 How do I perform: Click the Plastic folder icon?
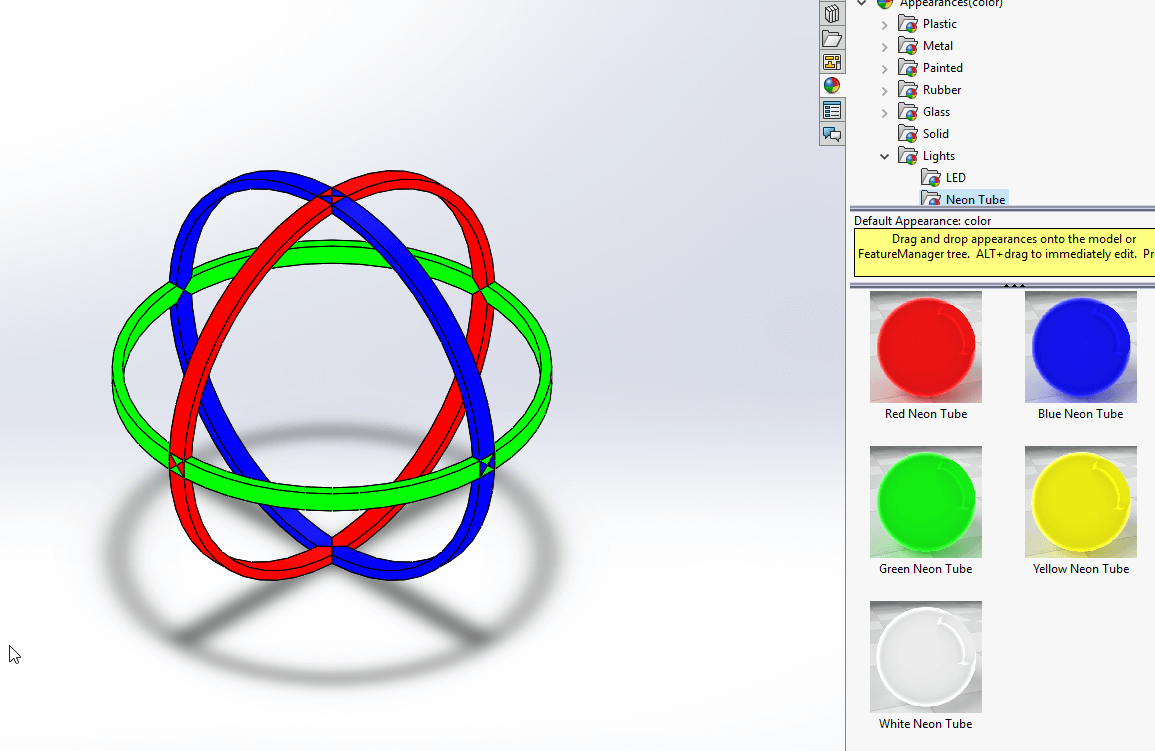[x=908, y=24]
